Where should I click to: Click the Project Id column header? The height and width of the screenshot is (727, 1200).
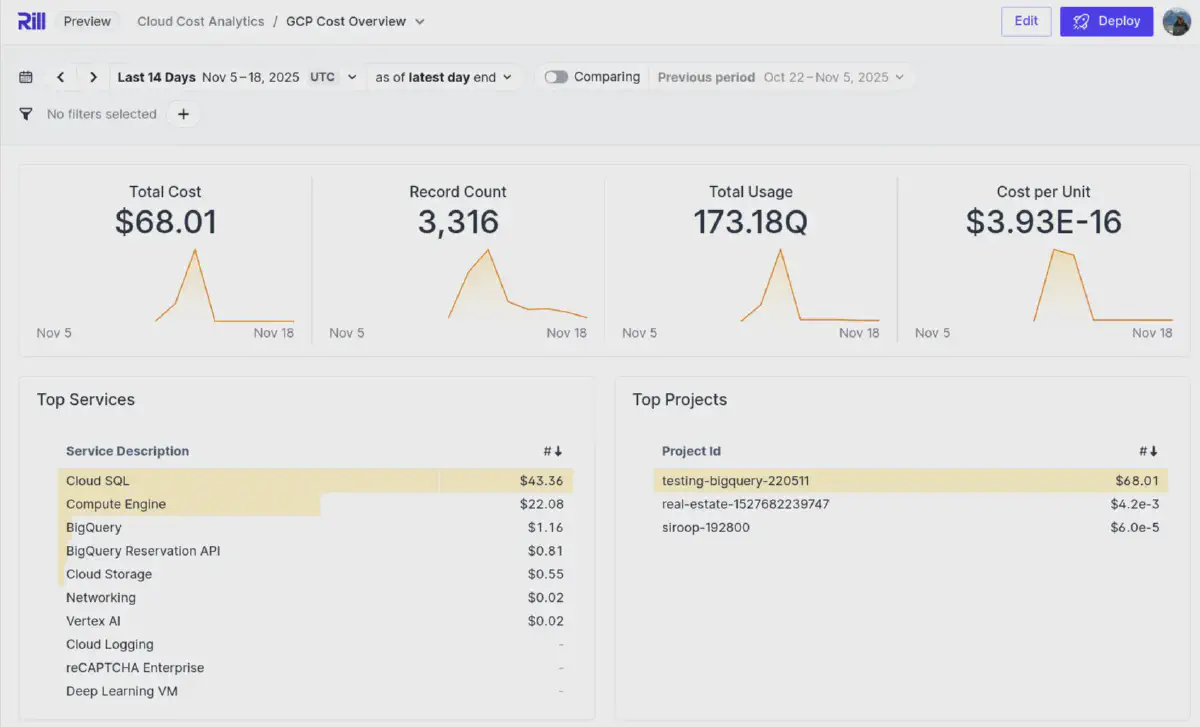point(691,451)
